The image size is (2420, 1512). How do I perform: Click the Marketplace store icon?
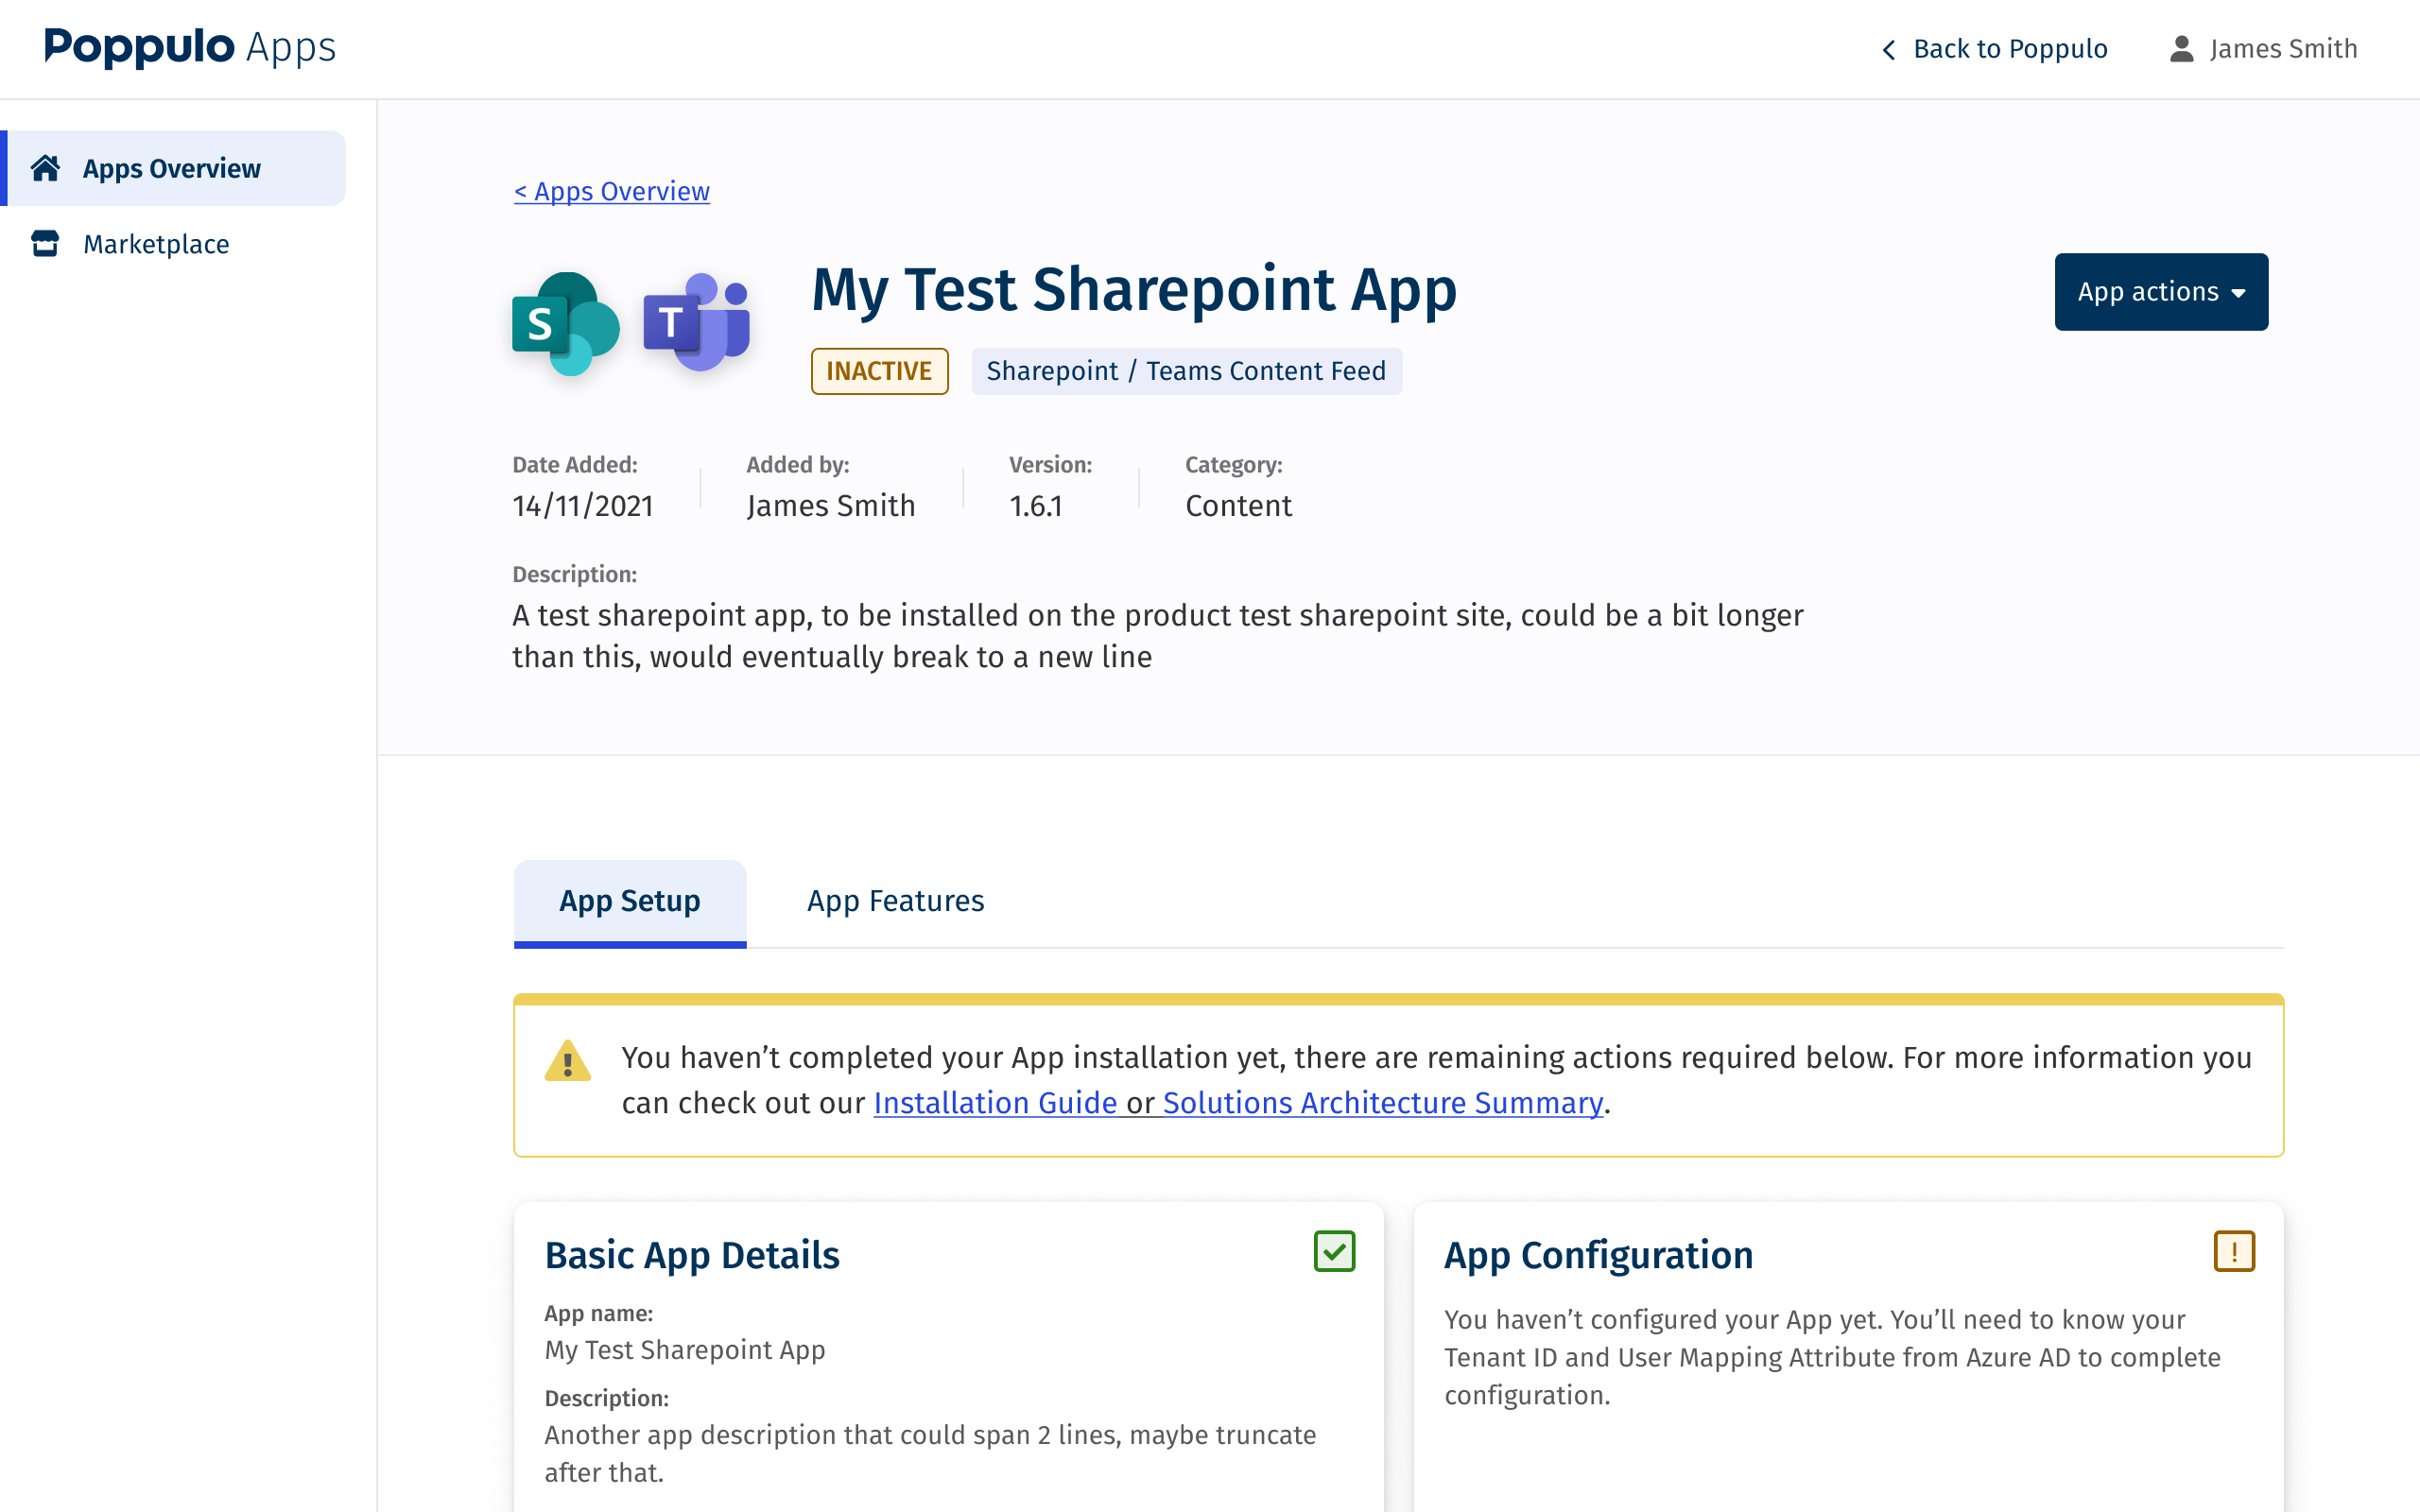click(x=46, y=244)
